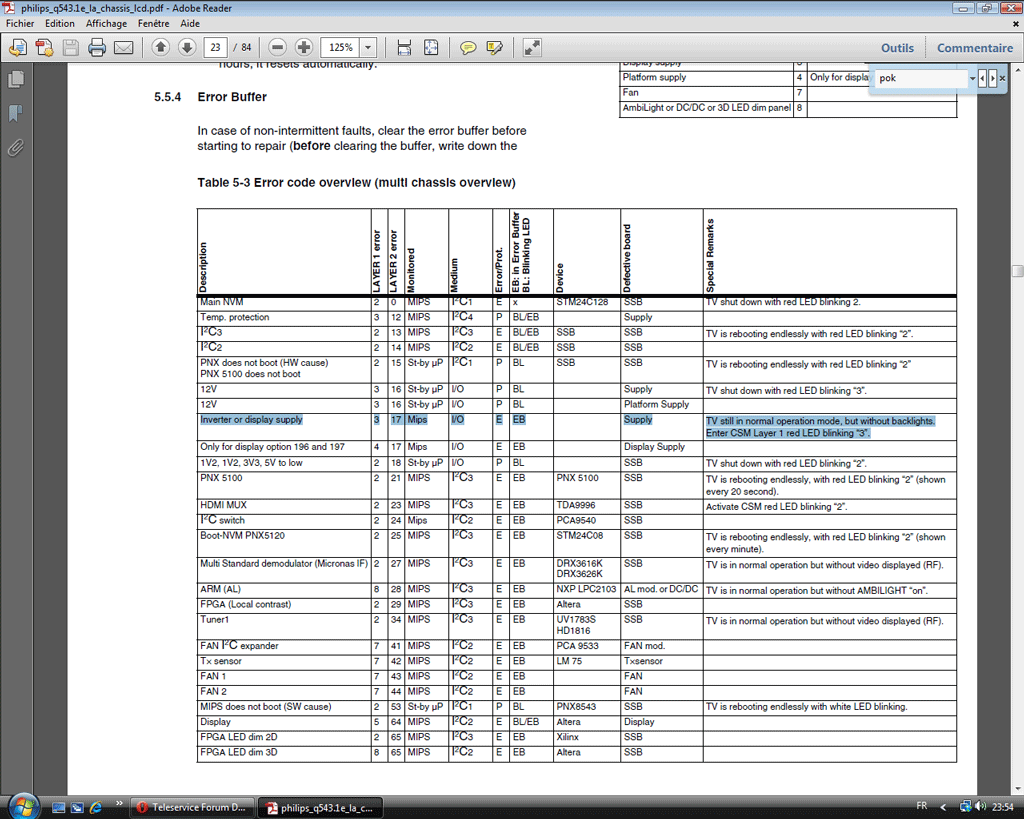Image resolution: width=1024 pixels, height=819 pixels.
Task: Switch to Teleservice Forum taskbar window
Action: (x=191, y=807)
